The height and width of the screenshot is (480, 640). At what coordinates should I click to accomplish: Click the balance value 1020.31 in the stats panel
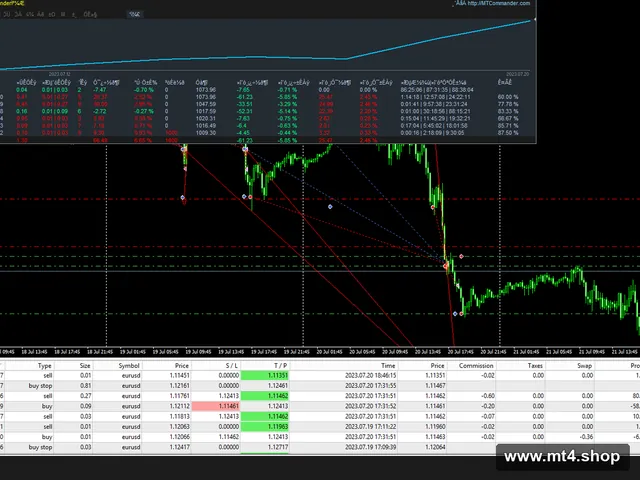click(x=206, y=119)
